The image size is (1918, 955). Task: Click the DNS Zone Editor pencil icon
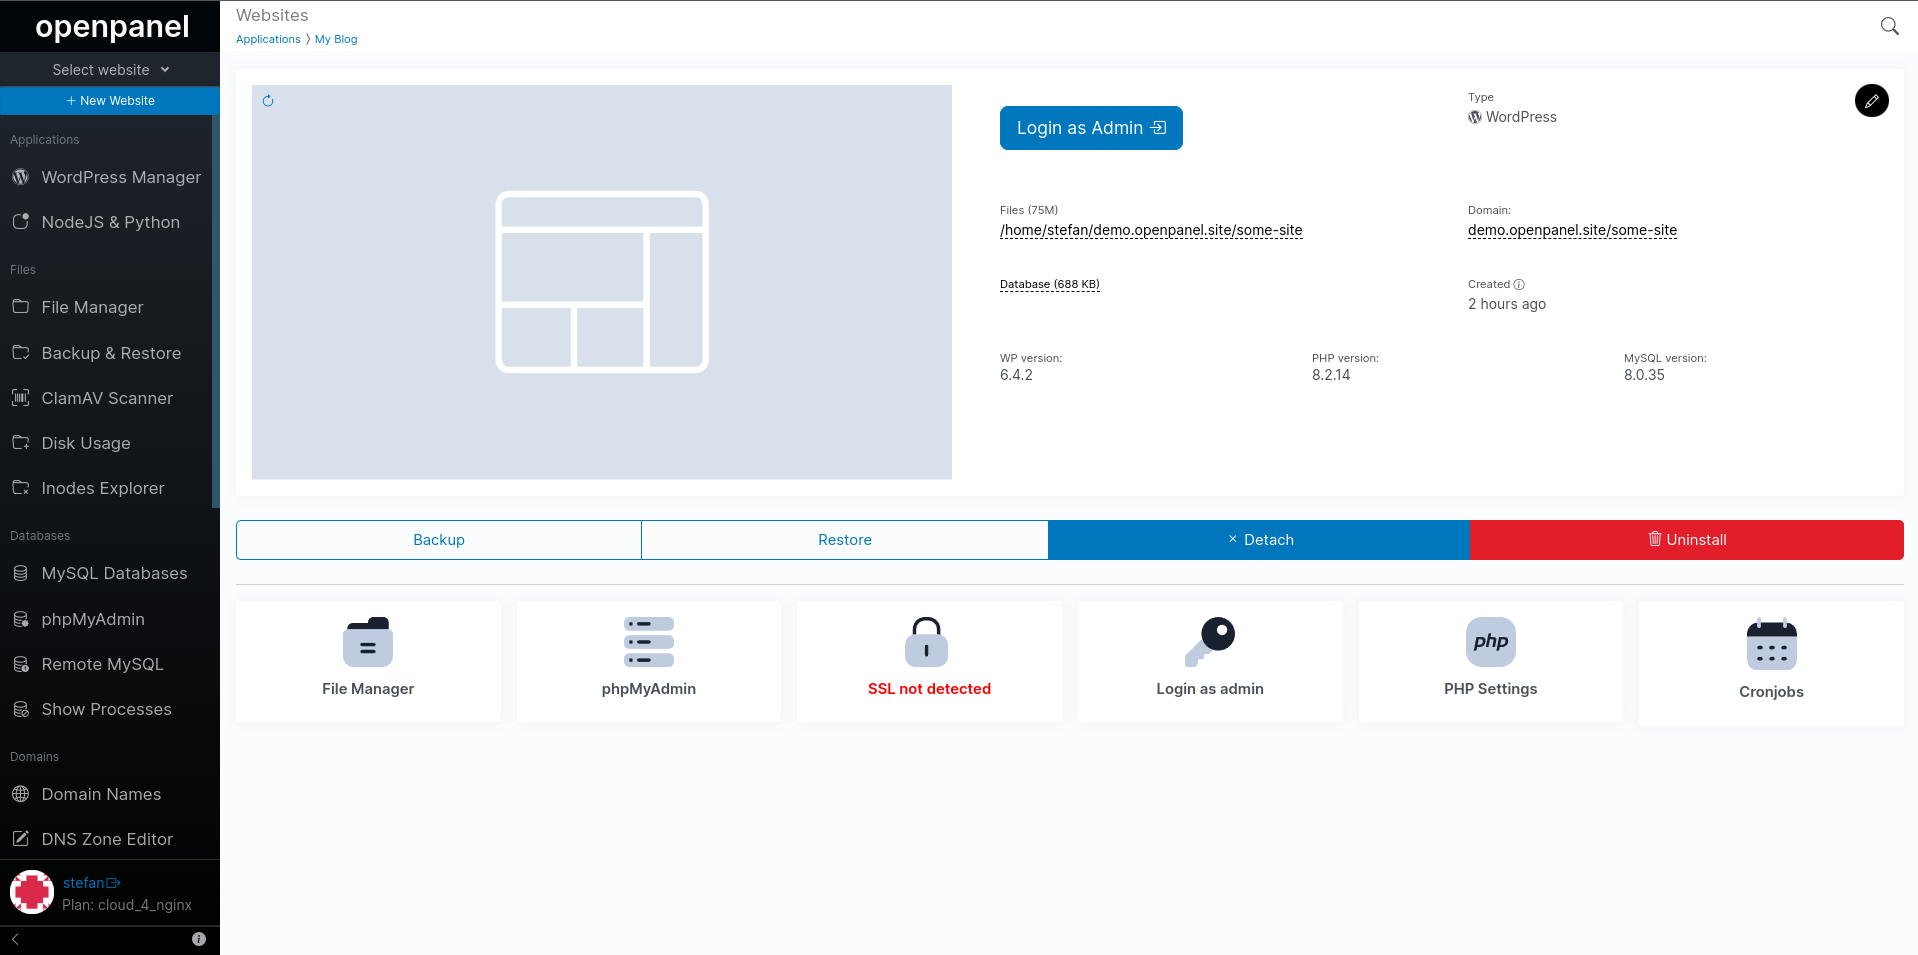[20, 839]
